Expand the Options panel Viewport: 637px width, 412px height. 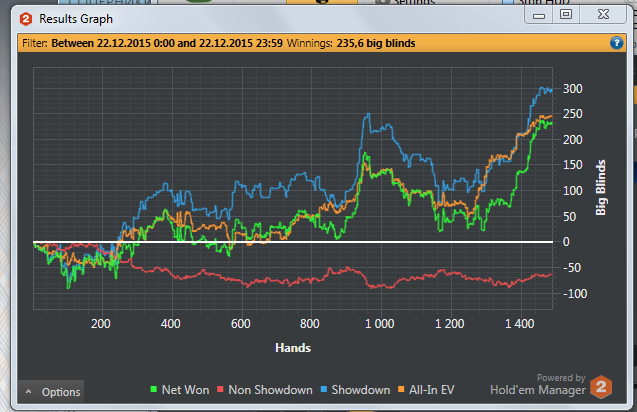click(x=51, y=392)
